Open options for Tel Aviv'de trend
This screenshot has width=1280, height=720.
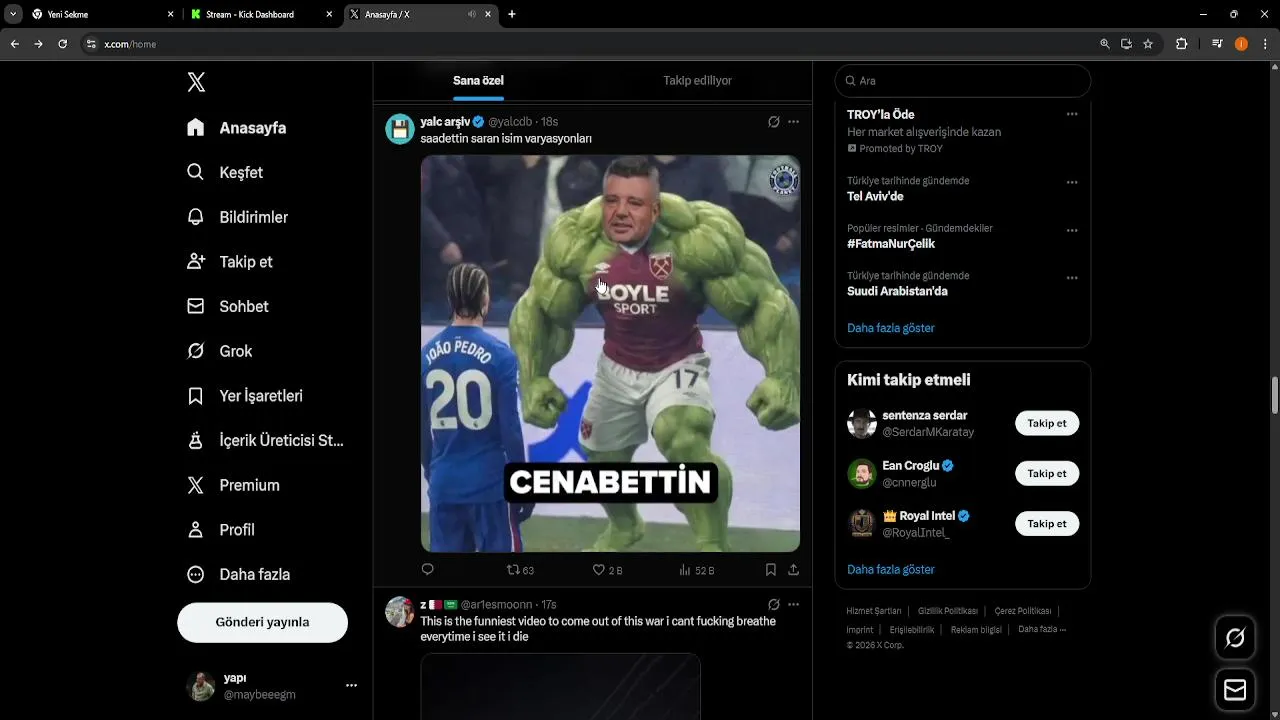[1072, 182]
